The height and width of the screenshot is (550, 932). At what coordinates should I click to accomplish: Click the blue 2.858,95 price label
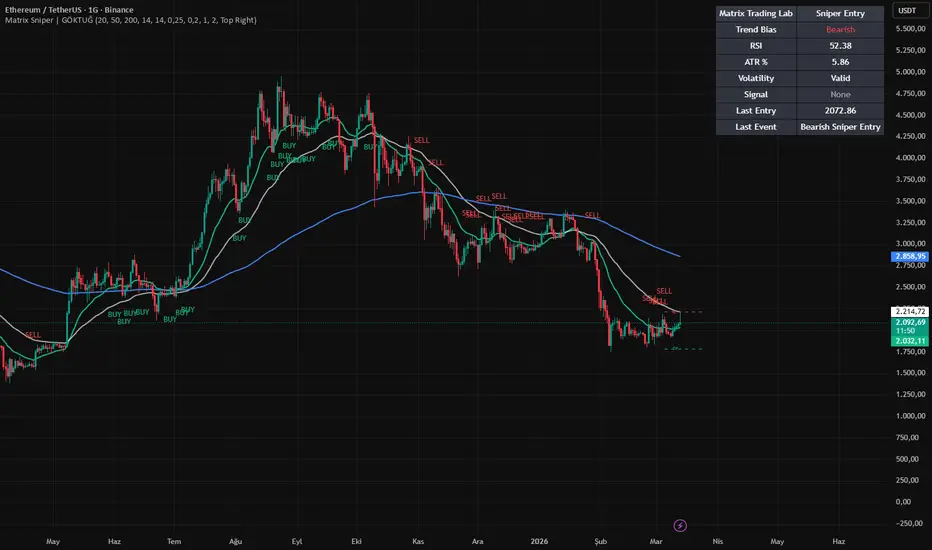tap(910, 256)
